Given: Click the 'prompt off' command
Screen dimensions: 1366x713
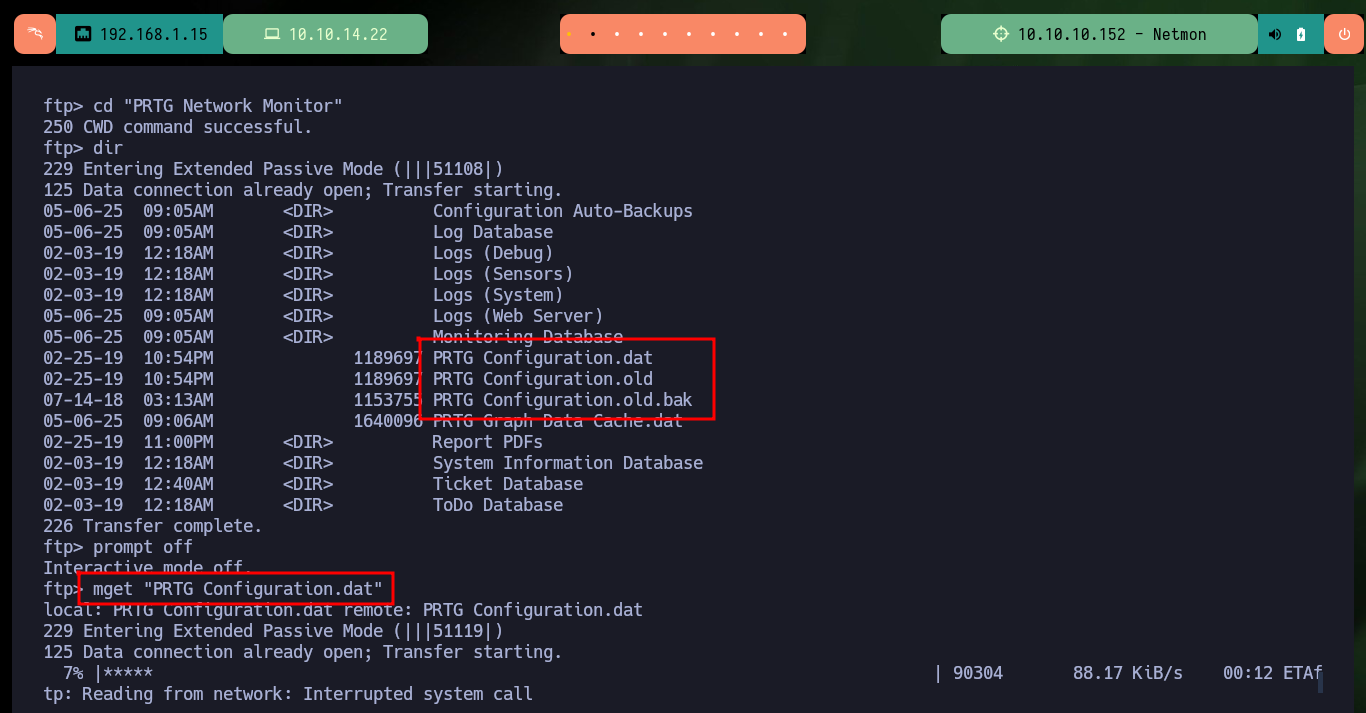Looking at the screenshot, I should click(143, 547).
